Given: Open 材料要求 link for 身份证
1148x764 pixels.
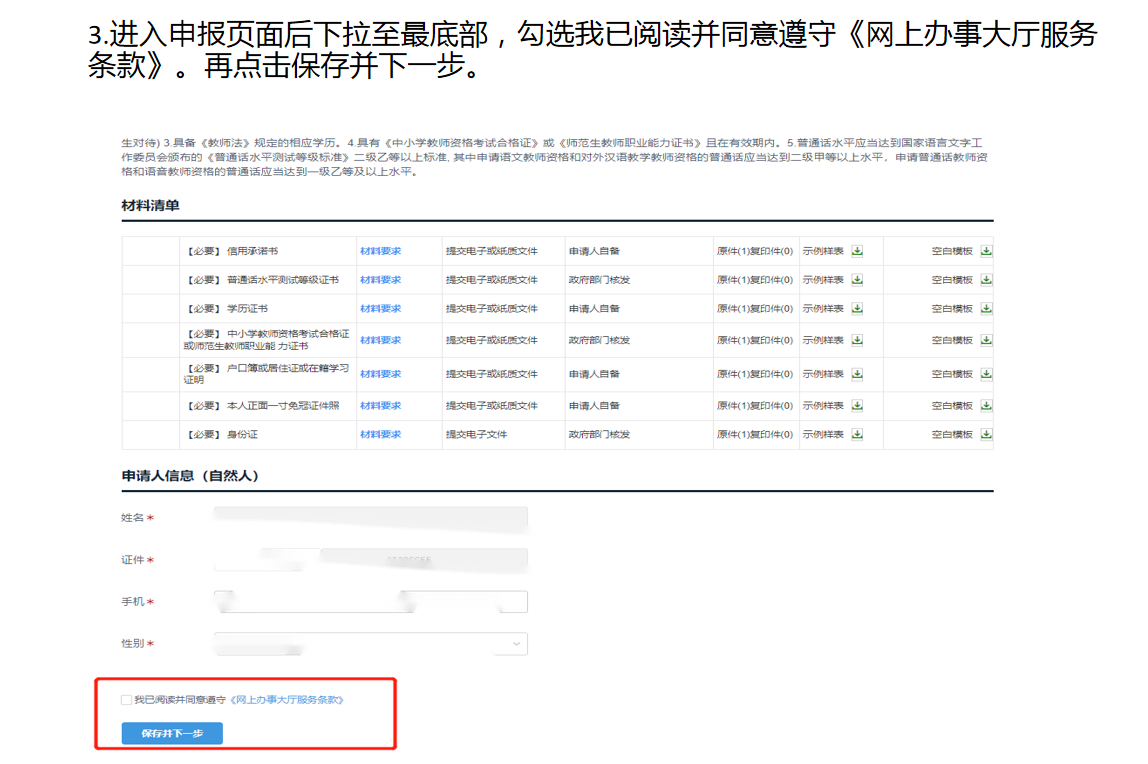Looking at the screenshot, I should click(x=380, y=435).
